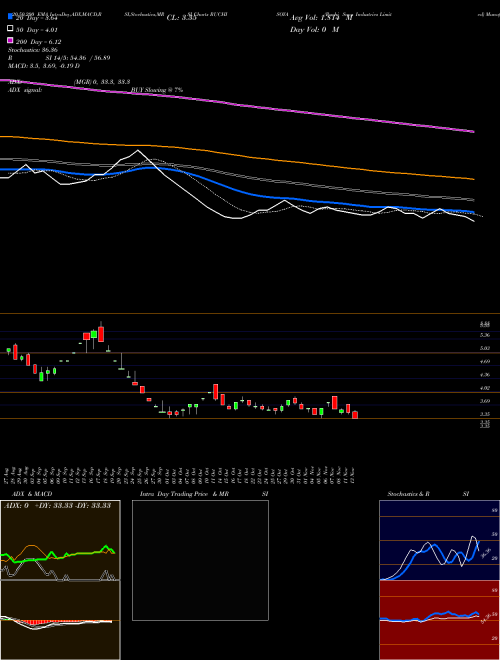The width and height of the screenshot is (500, 660).
Task: Click the magenta 200 Day legend swatch
Action: click(x=10, y=41)
